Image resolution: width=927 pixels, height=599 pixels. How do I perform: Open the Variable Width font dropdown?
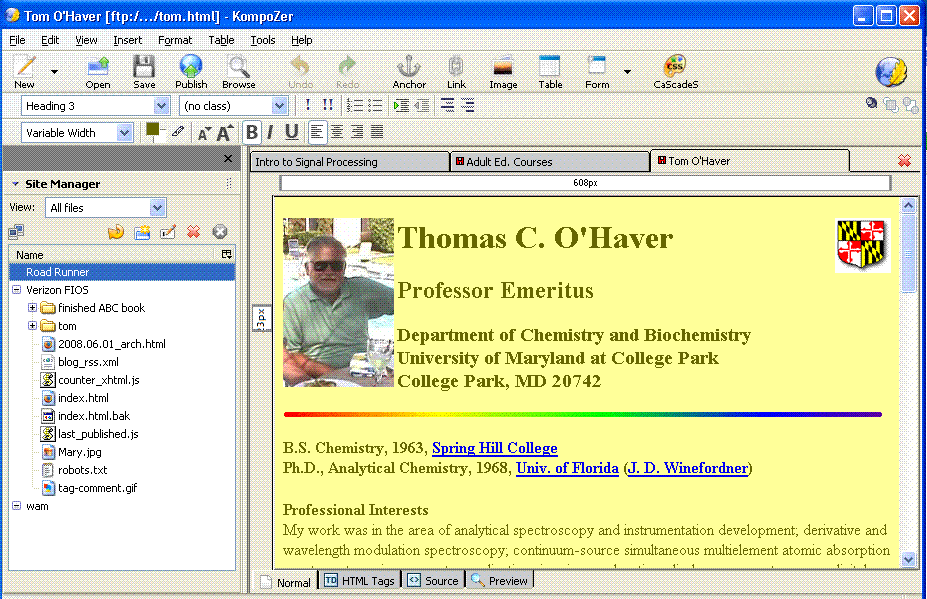pos(124,133)
